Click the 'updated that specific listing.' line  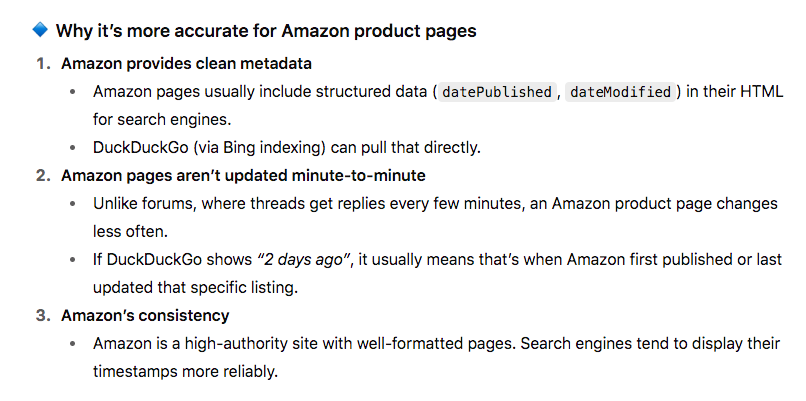[195, 287]
